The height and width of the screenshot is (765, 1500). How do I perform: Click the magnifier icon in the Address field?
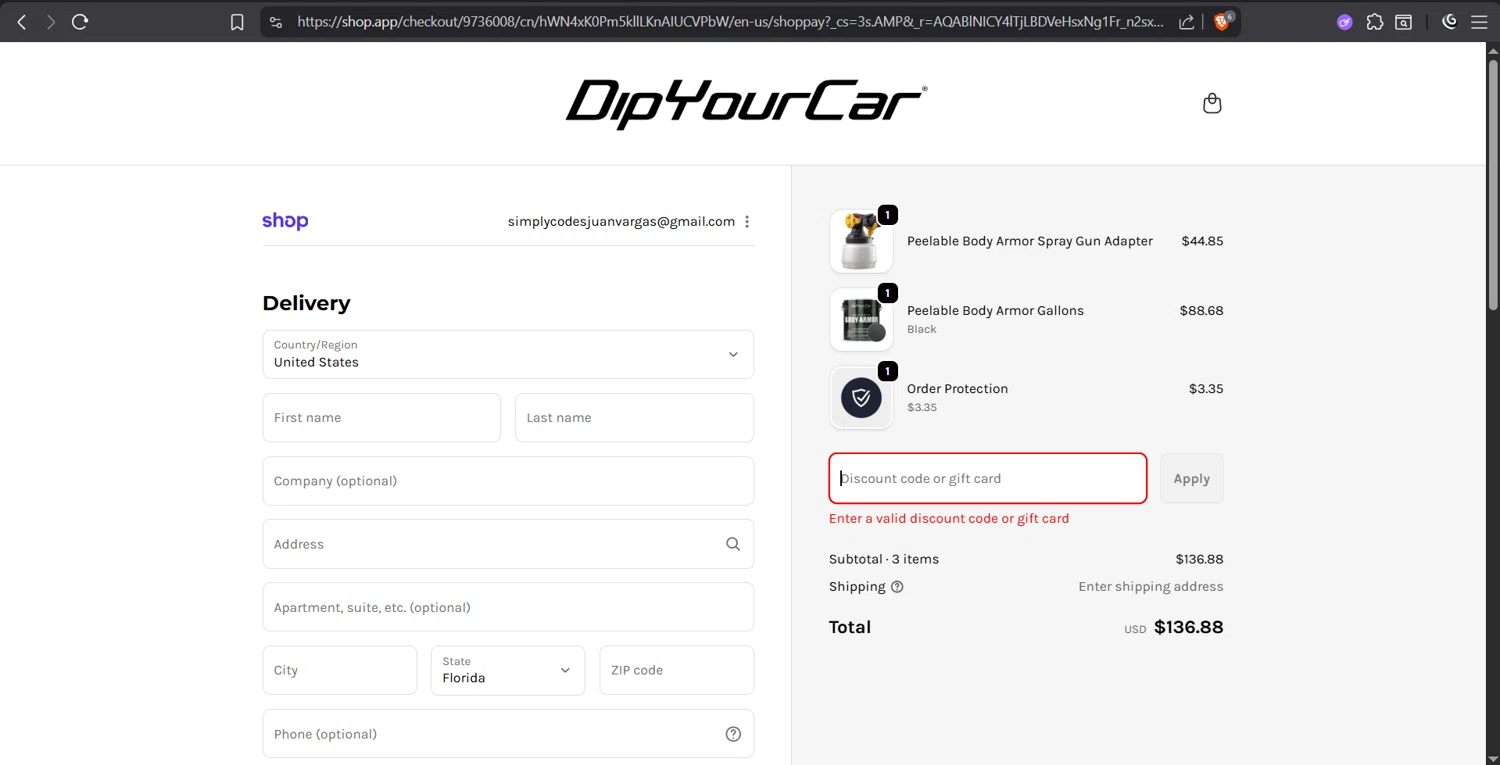pyautogui.click(x=733, y=544)
